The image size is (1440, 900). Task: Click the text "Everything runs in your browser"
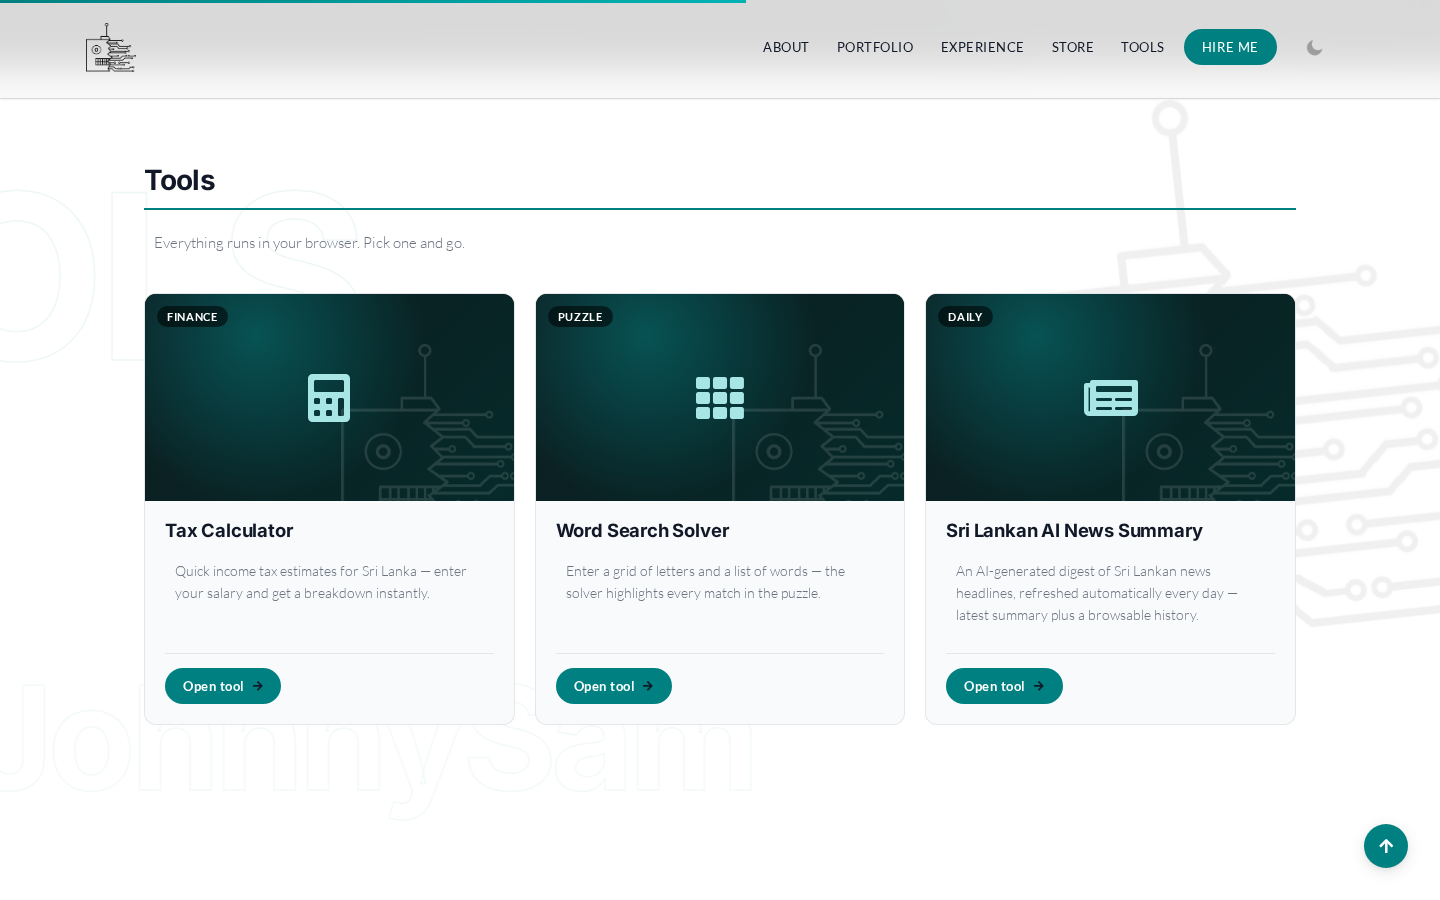tap(256, 243)
